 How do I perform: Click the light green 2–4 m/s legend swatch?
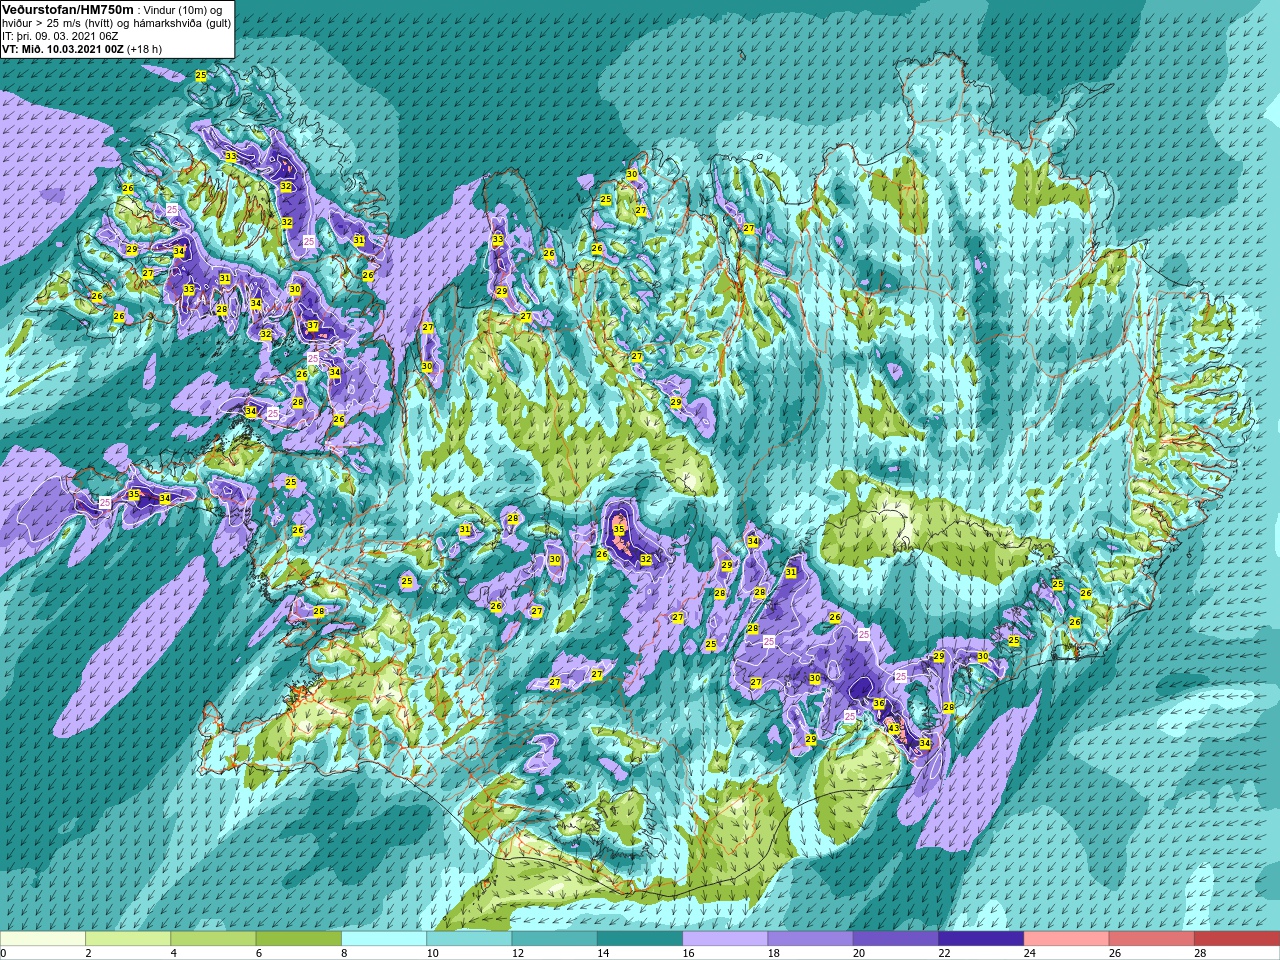coord(128,939)
